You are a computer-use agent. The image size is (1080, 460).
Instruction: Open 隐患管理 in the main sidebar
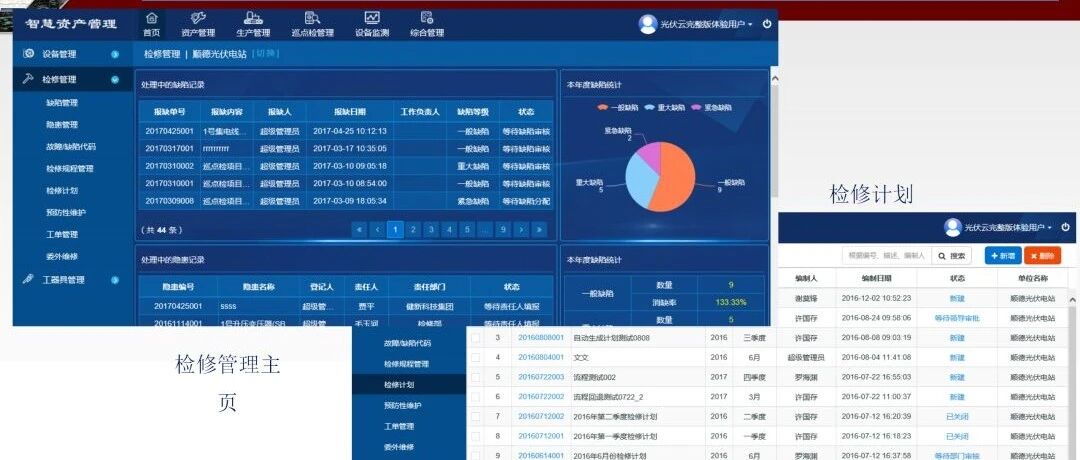click(x=62, y=125)
